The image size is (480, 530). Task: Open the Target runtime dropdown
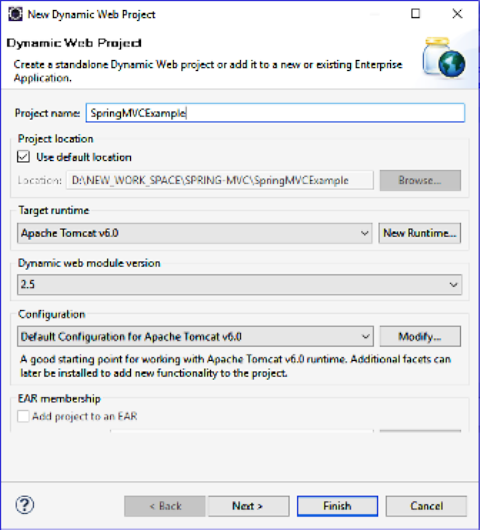195,233
